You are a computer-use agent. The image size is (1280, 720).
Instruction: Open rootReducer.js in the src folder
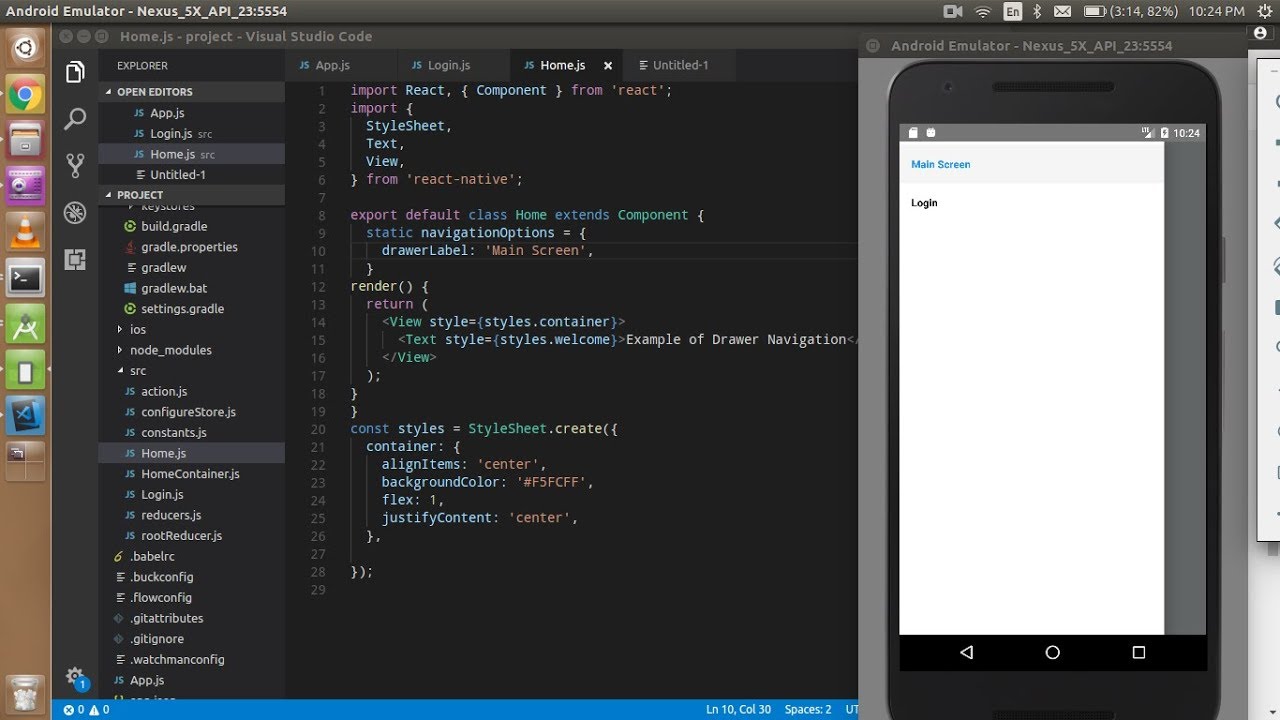191,536
